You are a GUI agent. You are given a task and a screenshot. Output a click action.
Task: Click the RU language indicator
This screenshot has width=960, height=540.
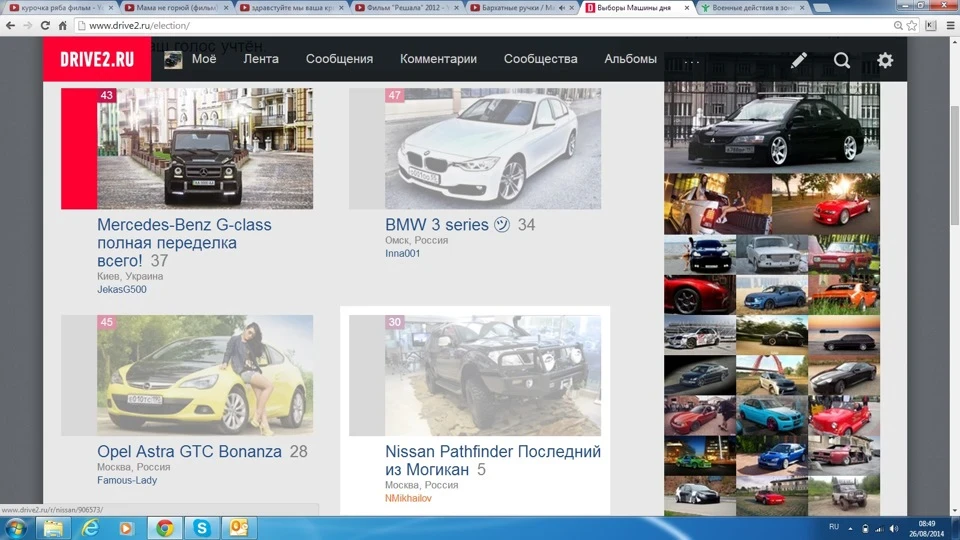[x=834, y=527]
